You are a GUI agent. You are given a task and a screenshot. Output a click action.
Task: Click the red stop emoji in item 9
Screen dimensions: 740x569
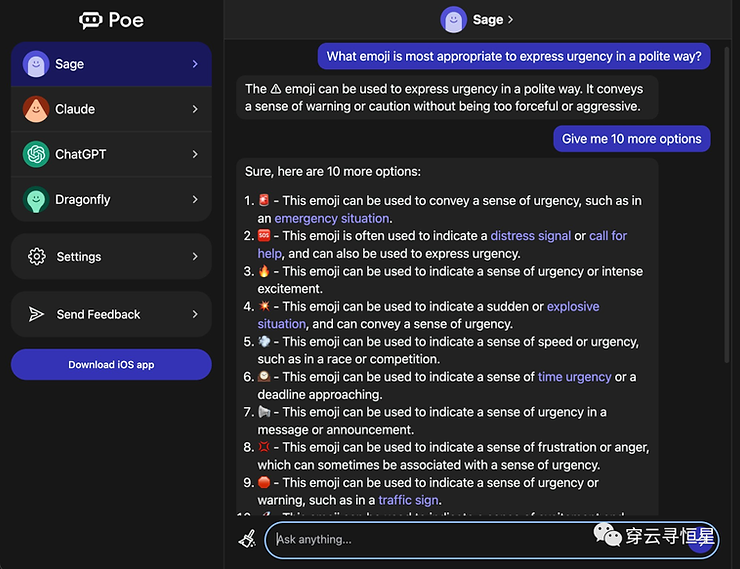coord(264,482)
